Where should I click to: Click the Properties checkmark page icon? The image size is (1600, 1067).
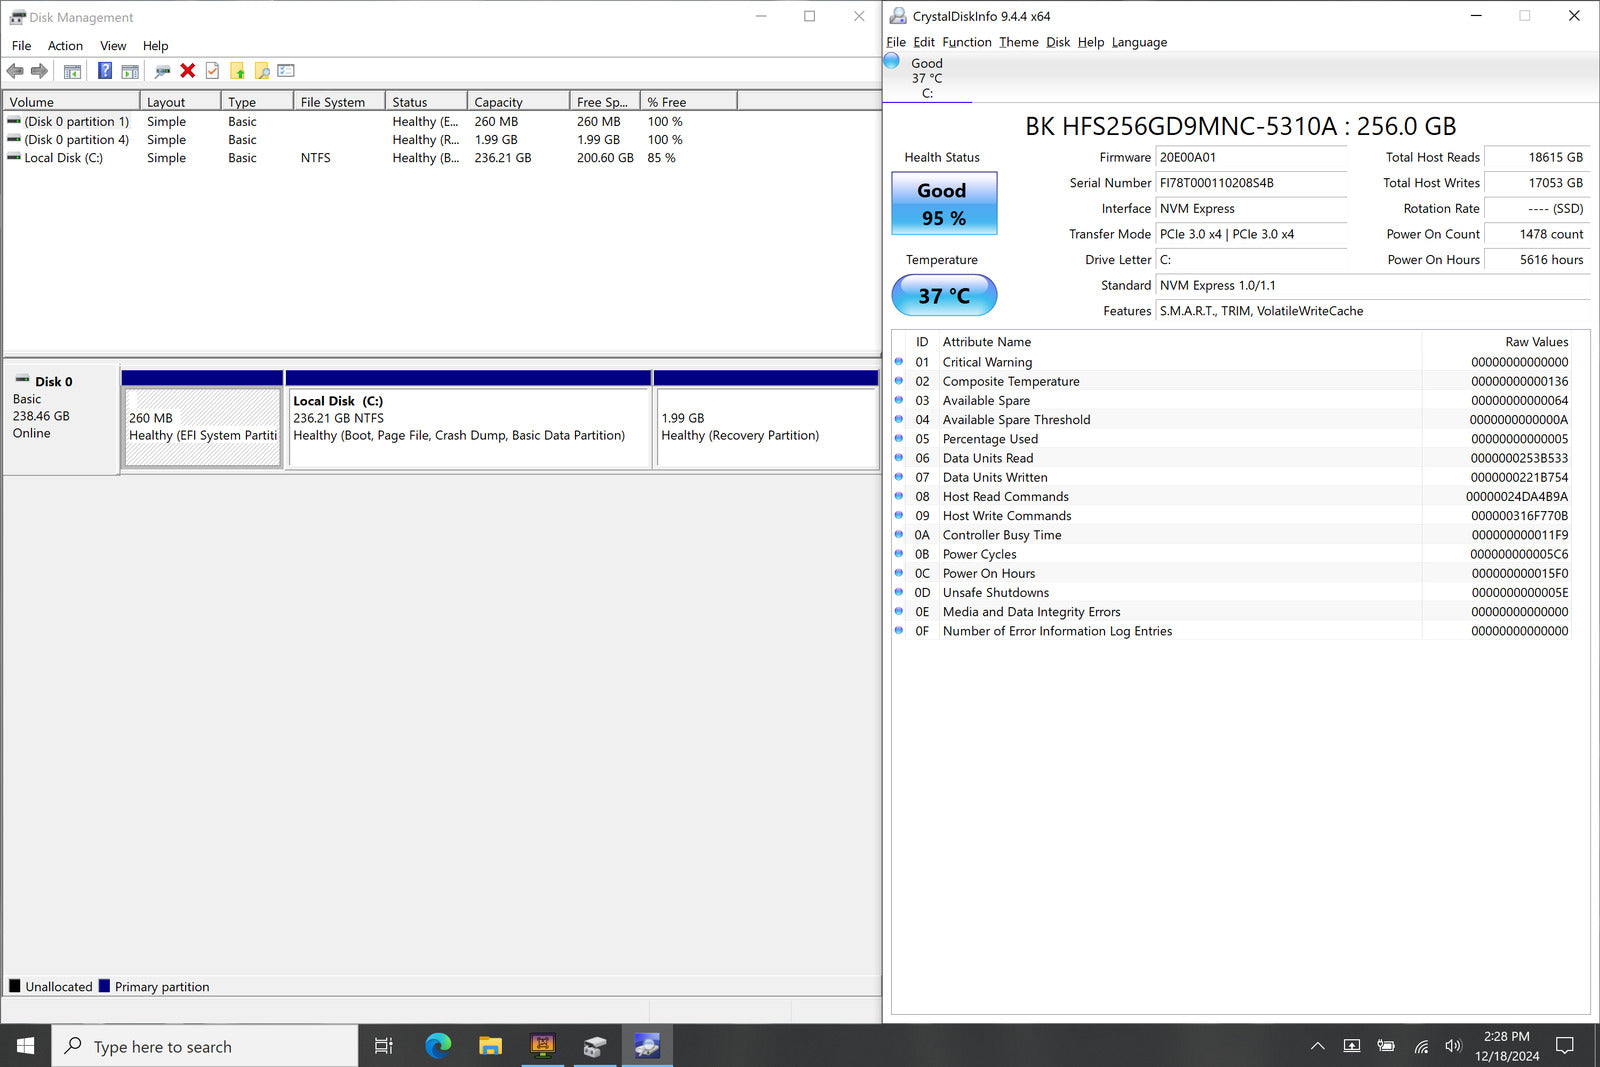[x=212, y=71]
